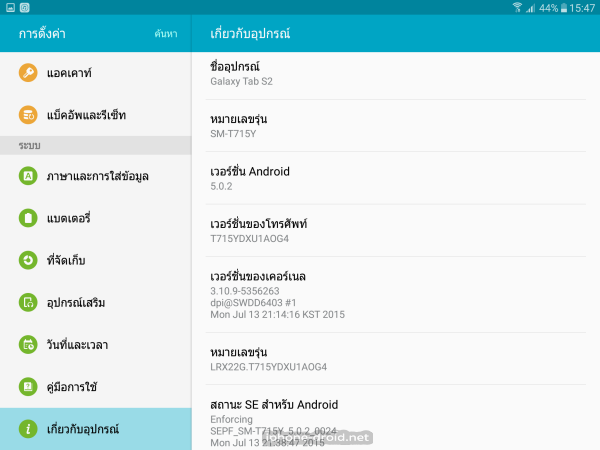Tap สถานะ SE สำหรับ Android entry
Image resolution: width=600 pixels, height=450 pixels.
pyautogui.click(x=396, y=417)
